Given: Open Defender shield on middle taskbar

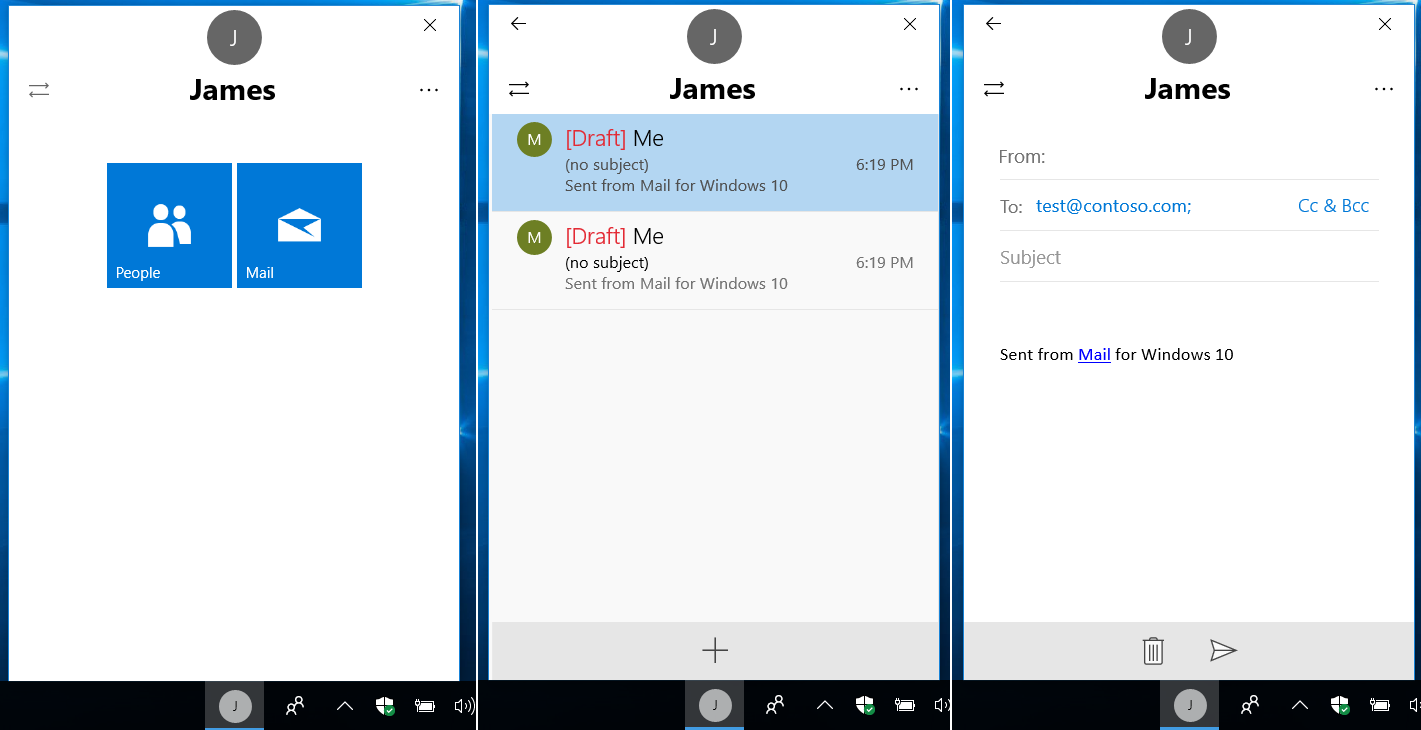Looking at the screenshot, I should (865, 706).
